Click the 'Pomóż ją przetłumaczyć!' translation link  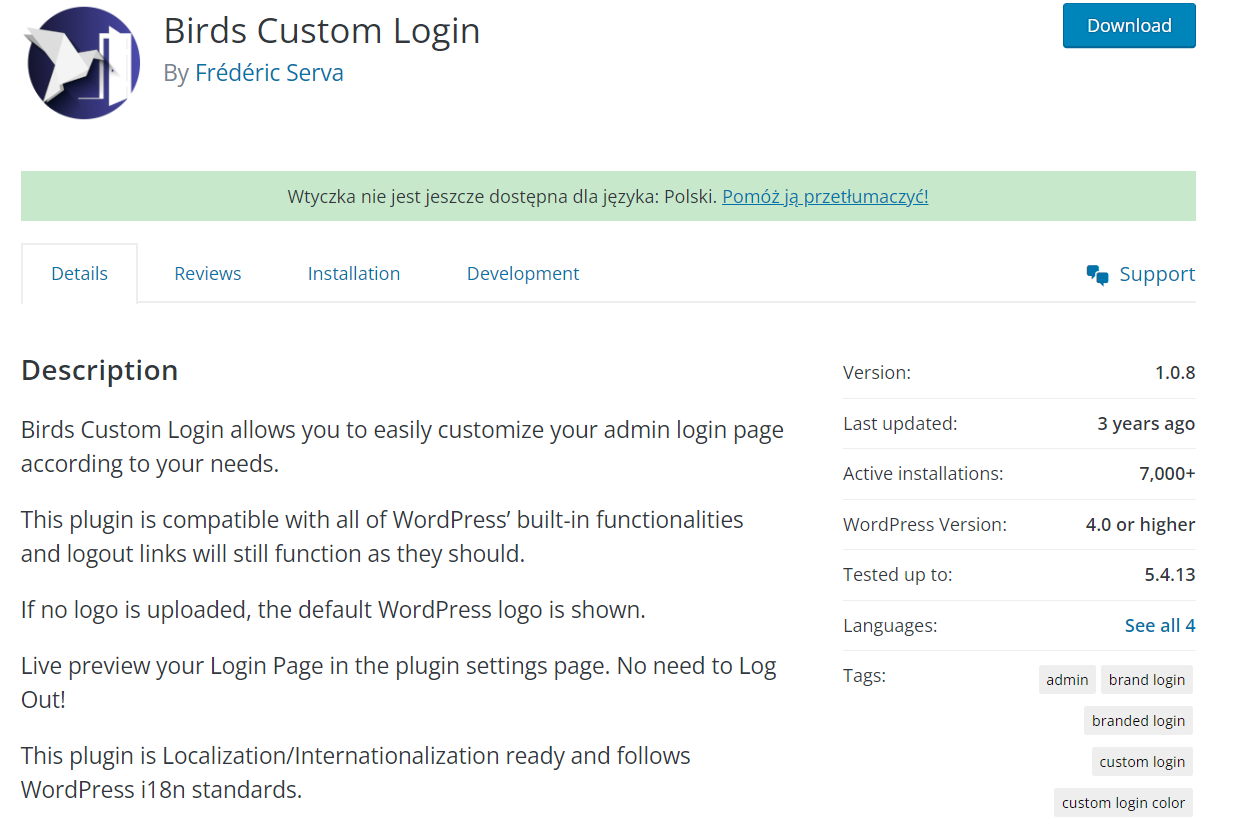click(x=825, y=197)
